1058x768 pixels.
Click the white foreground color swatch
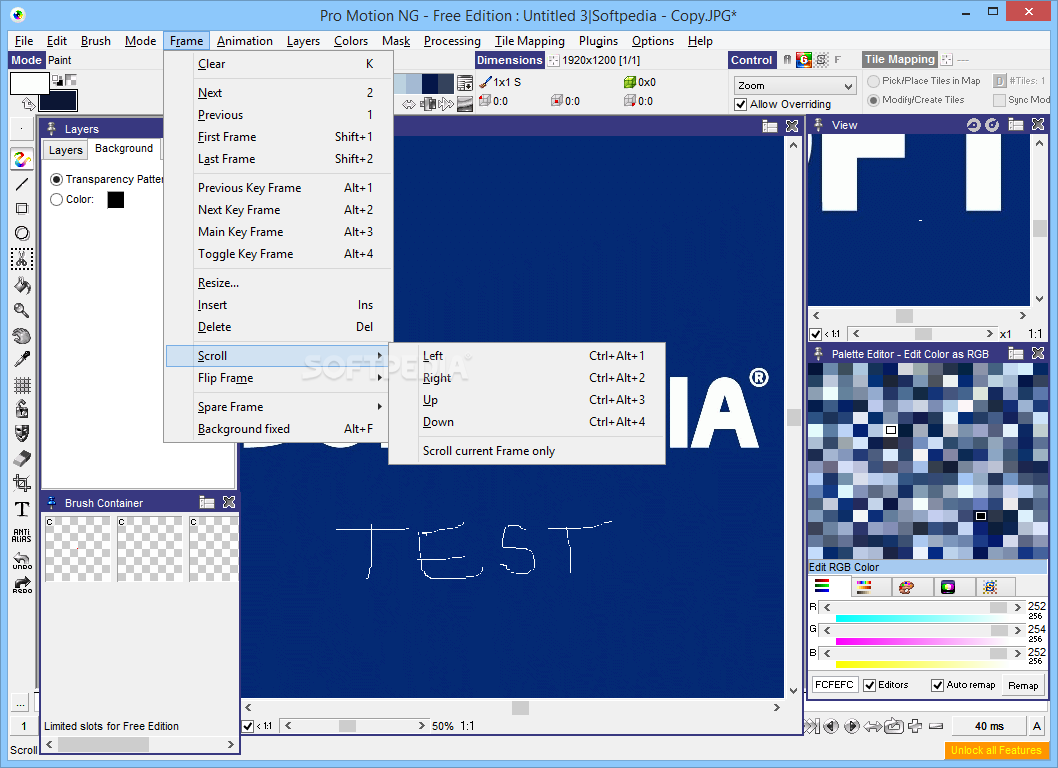29,83
